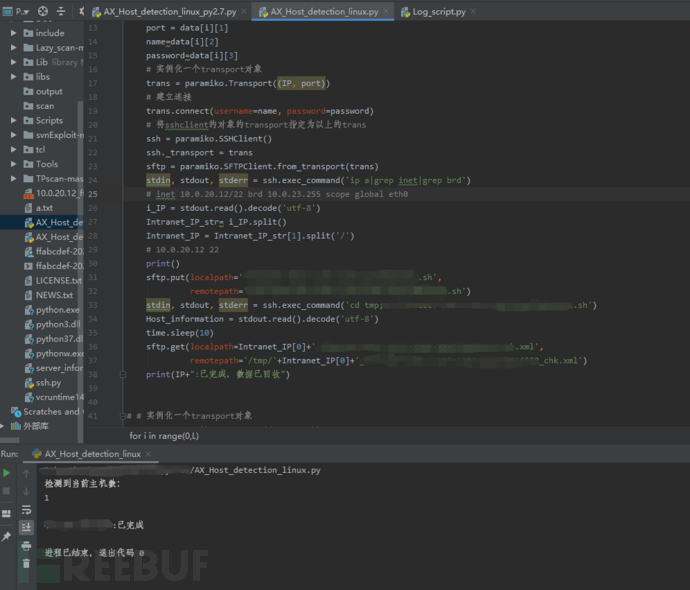Toggle scroll-to-end in the Run console

[26, 526]
